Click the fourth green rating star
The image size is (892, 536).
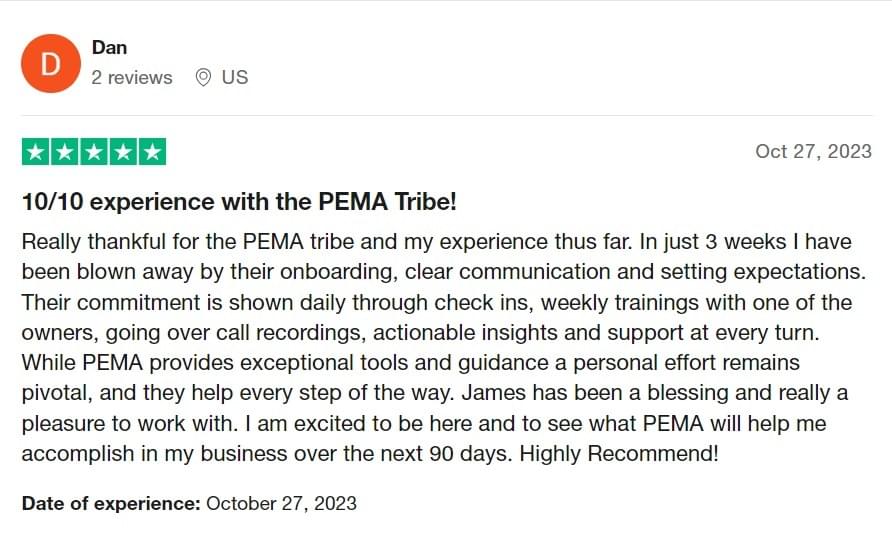pyautogui.click(x=123, y=151)
